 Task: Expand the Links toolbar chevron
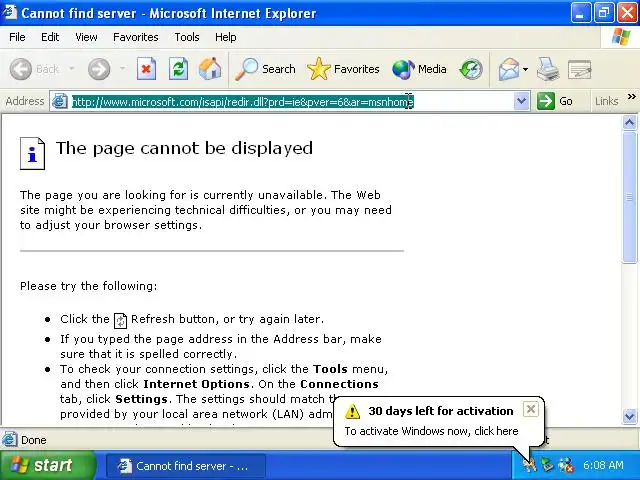pyautogui.click(x=631, y=97)
